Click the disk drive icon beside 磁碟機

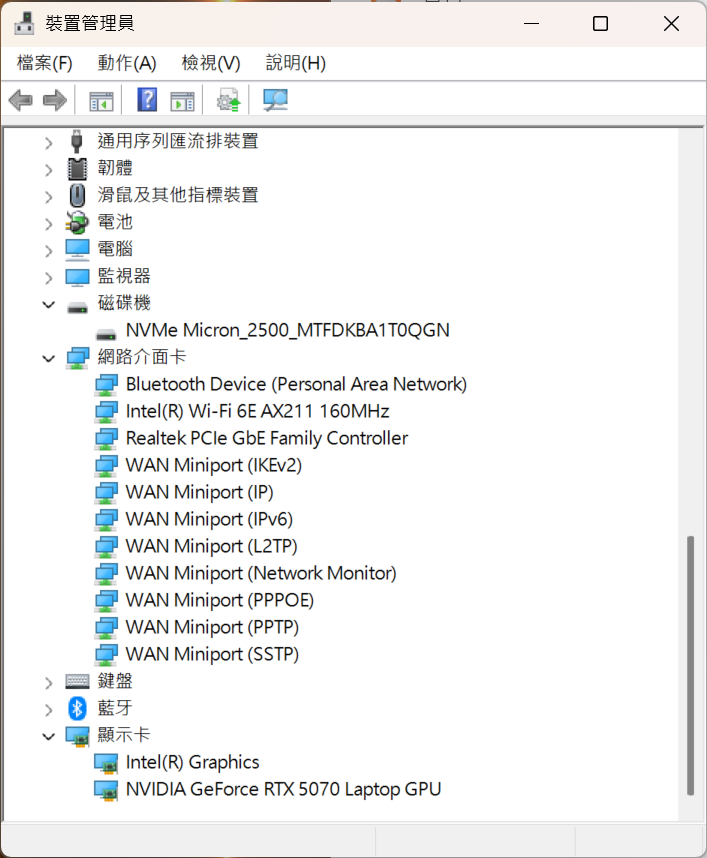77,308
